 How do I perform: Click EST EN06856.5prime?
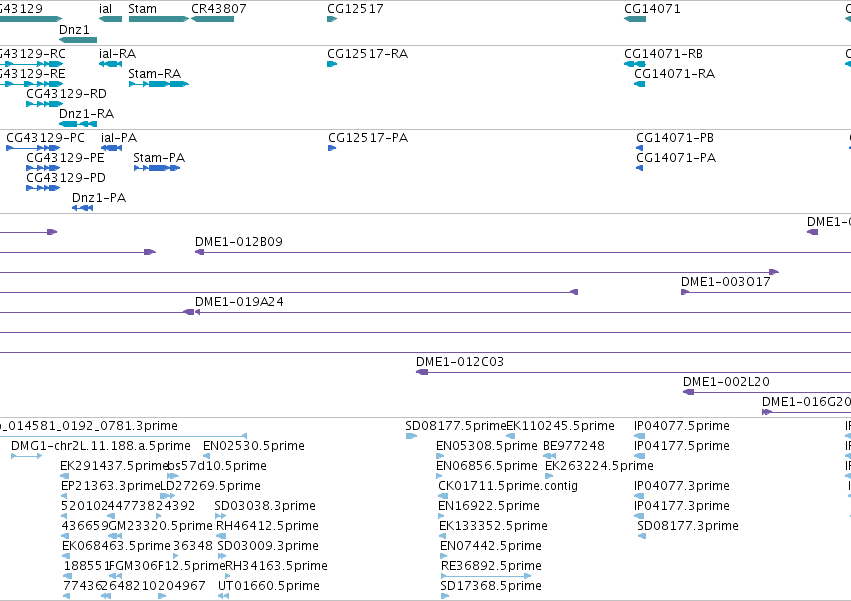coord(487,466)
